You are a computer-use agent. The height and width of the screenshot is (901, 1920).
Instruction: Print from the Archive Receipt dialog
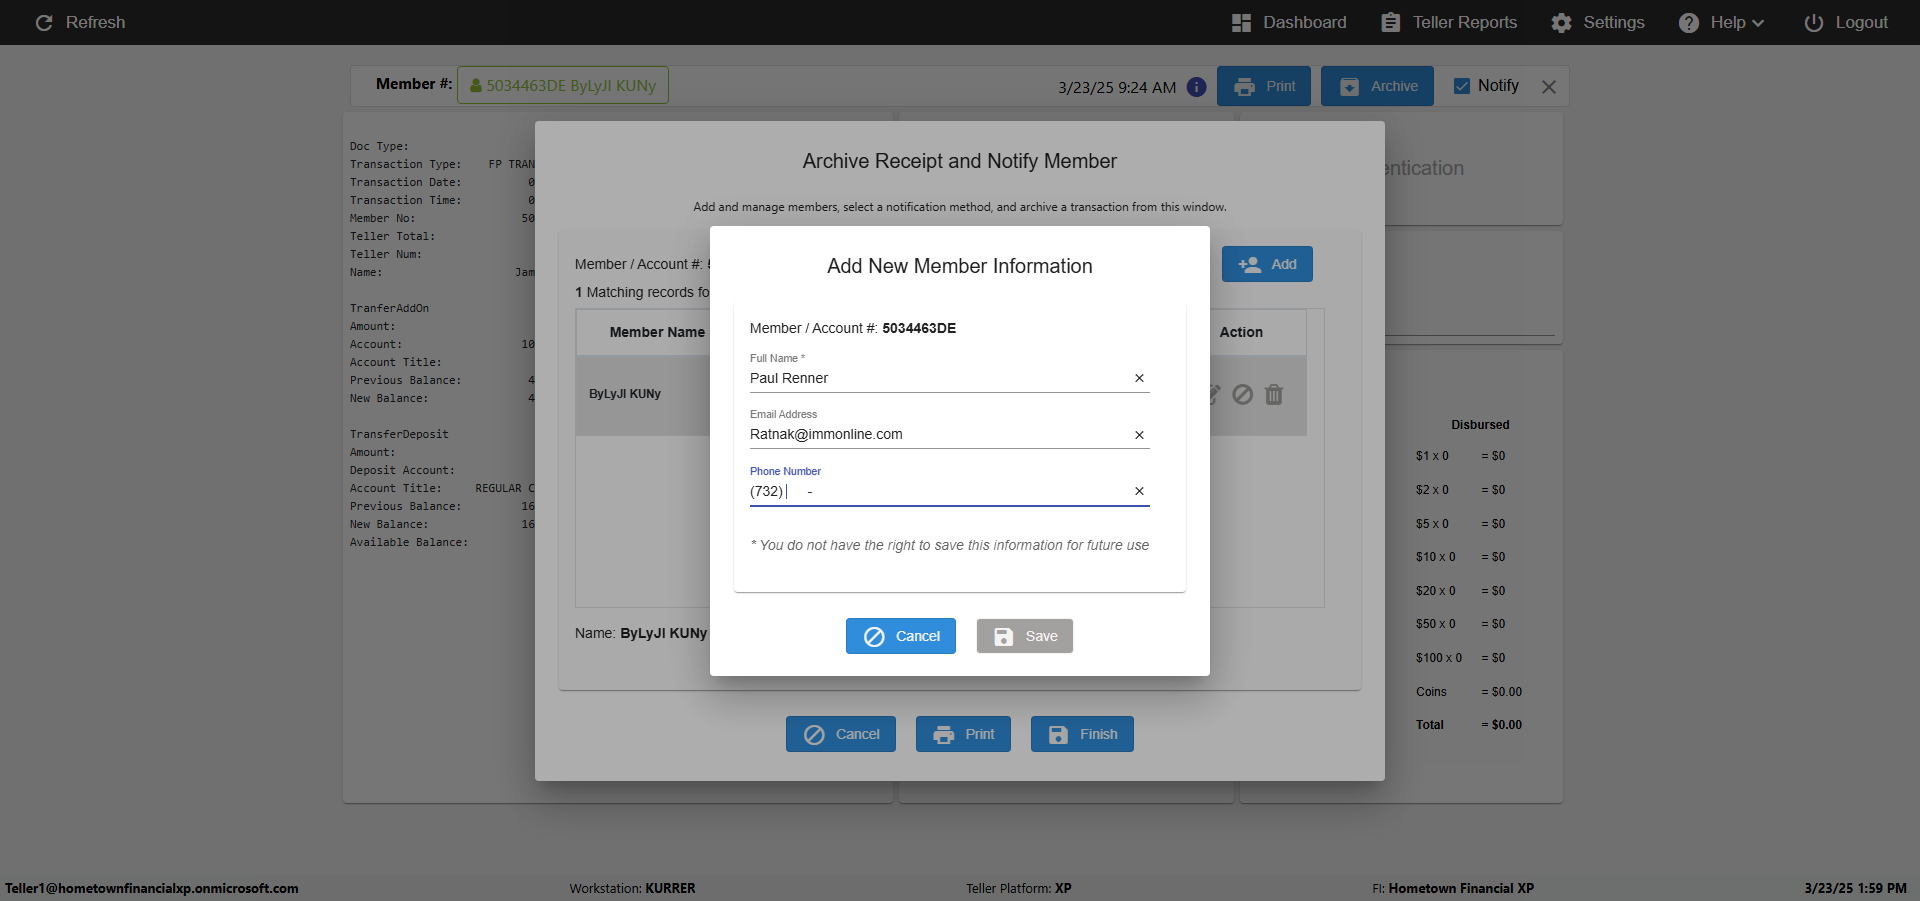point(963,734)
